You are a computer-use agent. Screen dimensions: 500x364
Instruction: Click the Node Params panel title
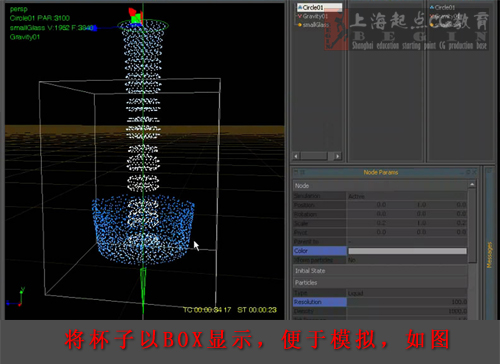[381, 172]
